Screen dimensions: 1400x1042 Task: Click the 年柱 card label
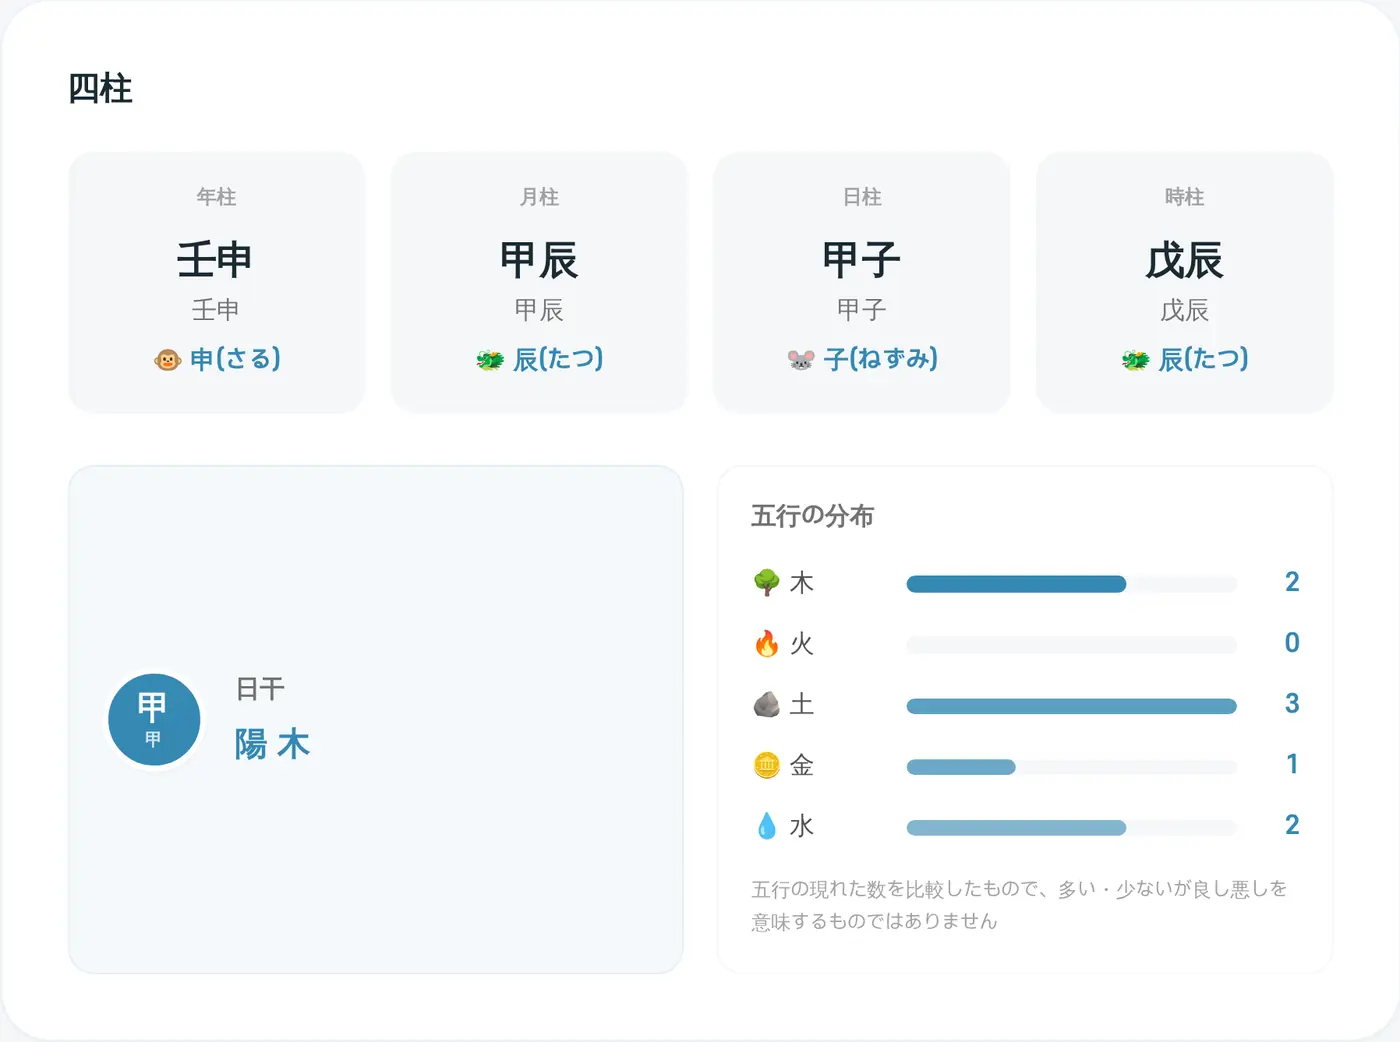(x=216, y=197)
